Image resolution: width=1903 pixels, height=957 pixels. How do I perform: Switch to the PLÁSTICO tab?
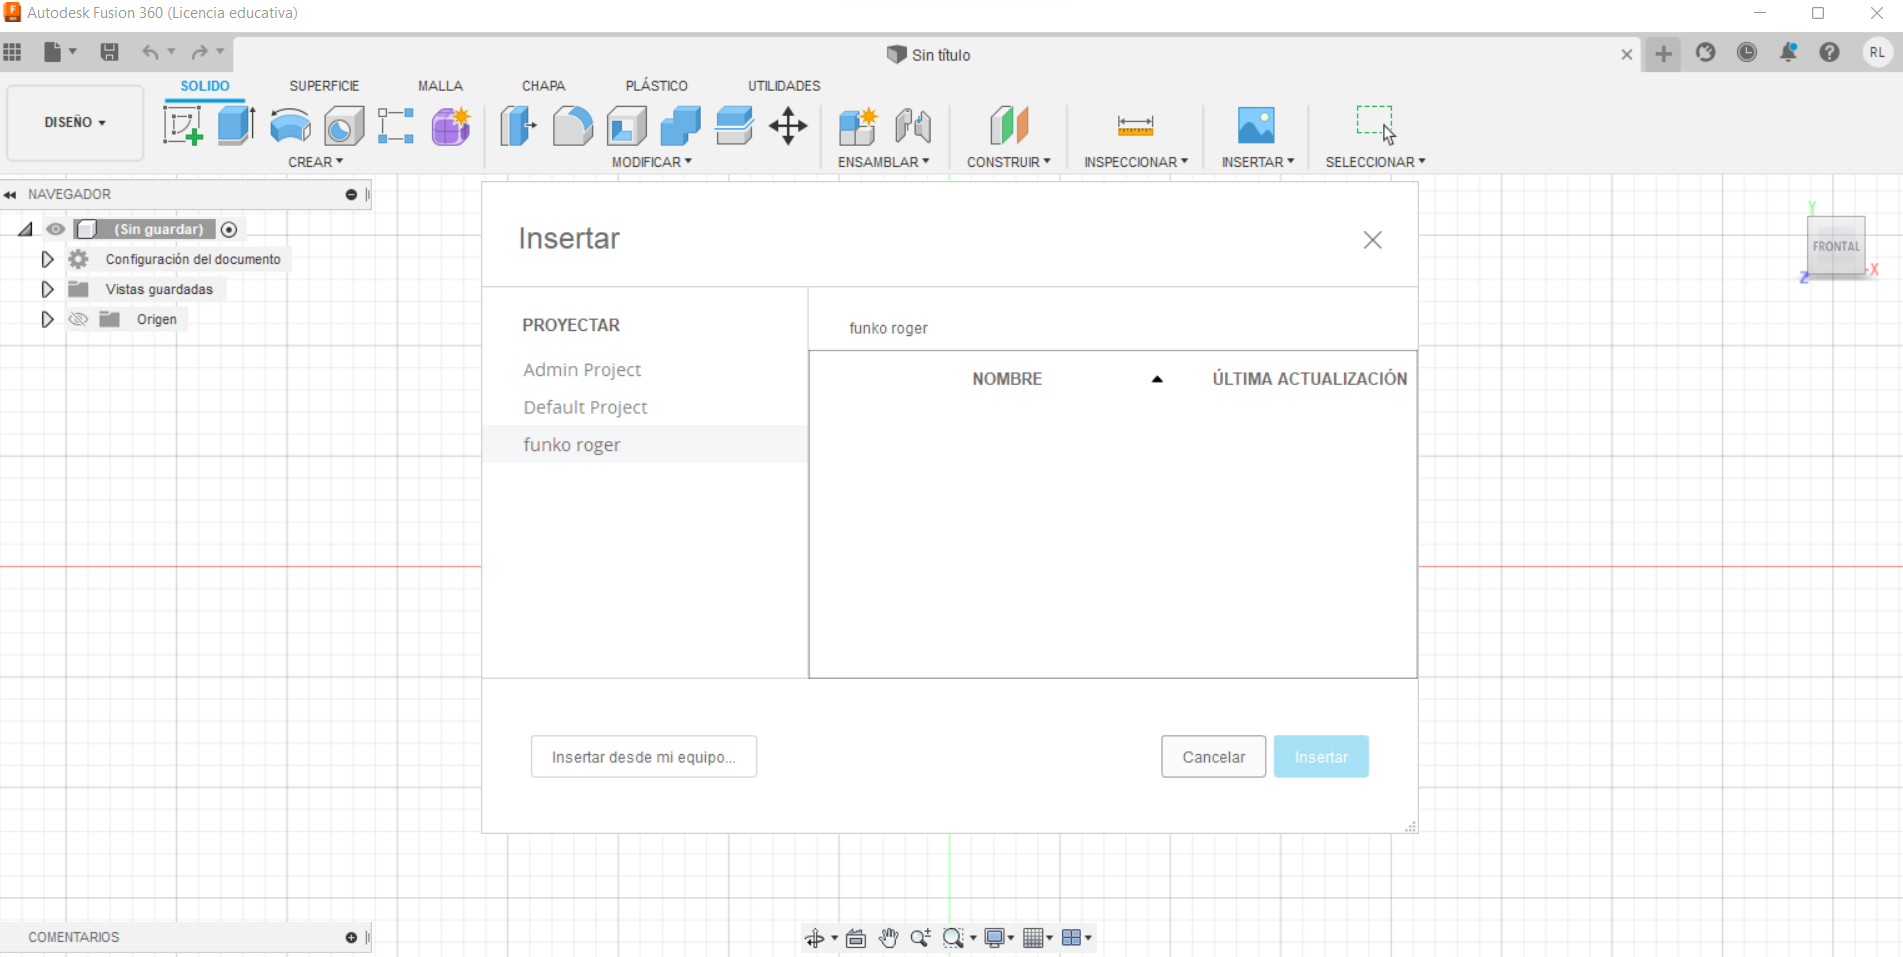point(656,86)
